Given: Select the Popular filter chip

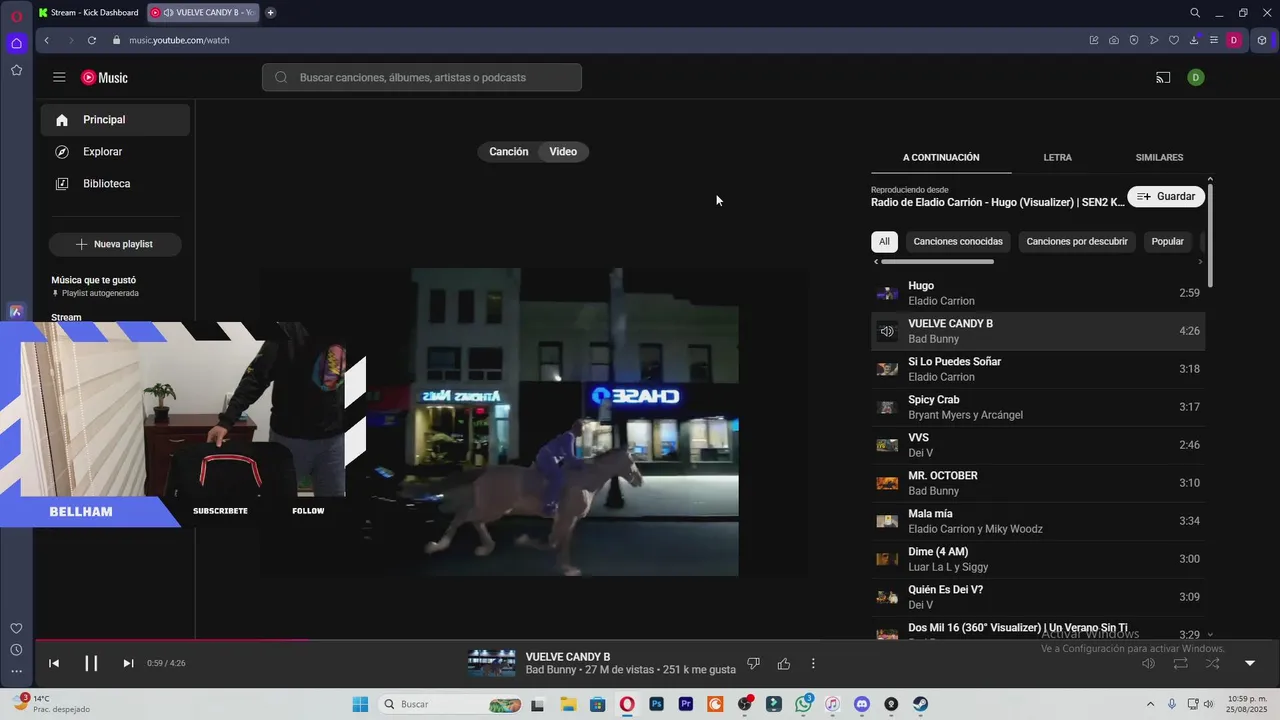Looking at the screenshot, I should point(1167,241).
